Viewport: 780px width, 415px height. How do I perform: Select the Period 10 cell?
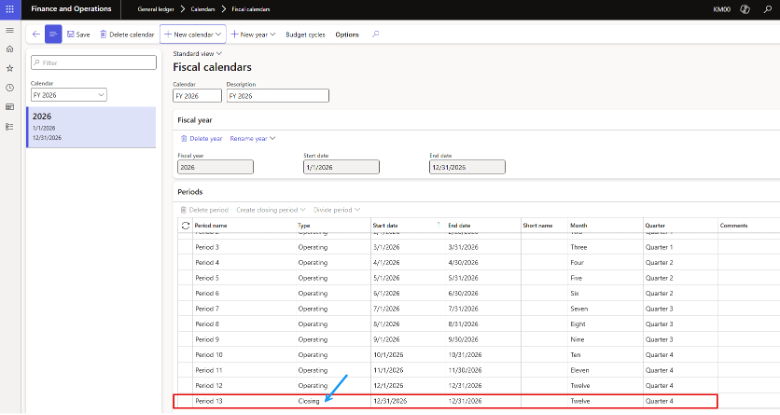(209, 355)
